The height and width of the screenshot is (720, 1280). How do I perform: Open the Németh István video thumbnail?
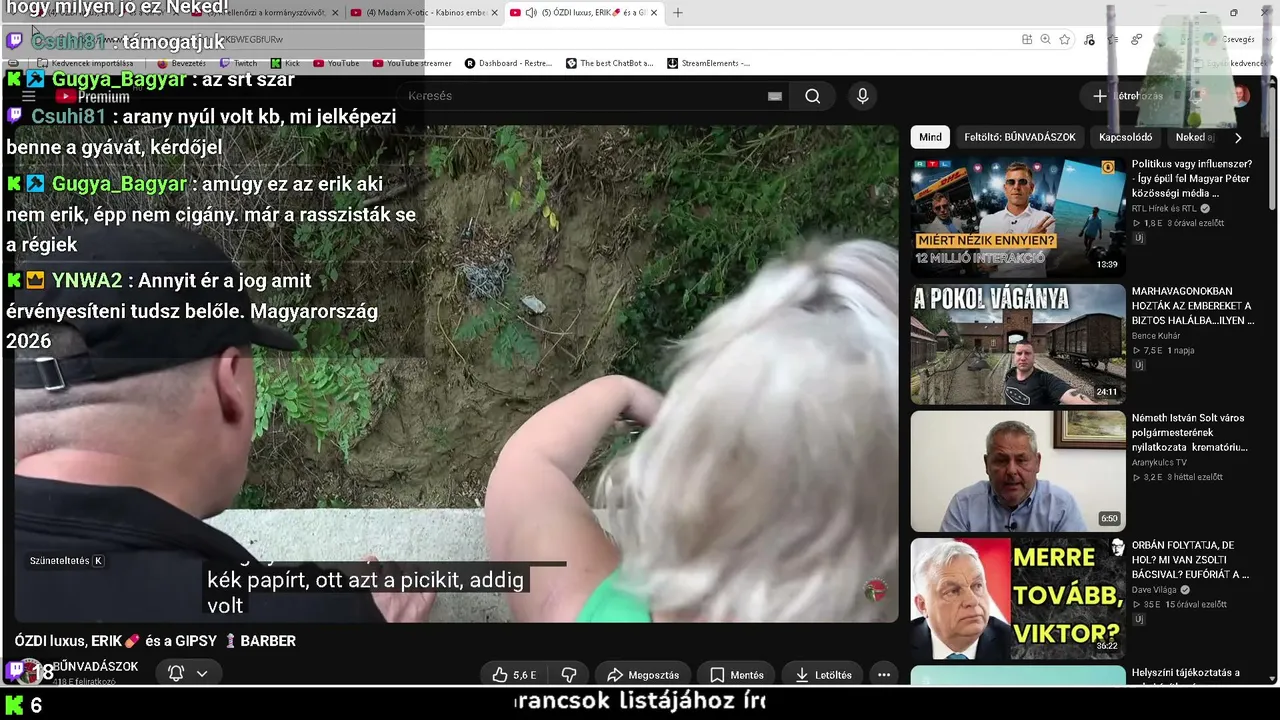pos(1018,471)
